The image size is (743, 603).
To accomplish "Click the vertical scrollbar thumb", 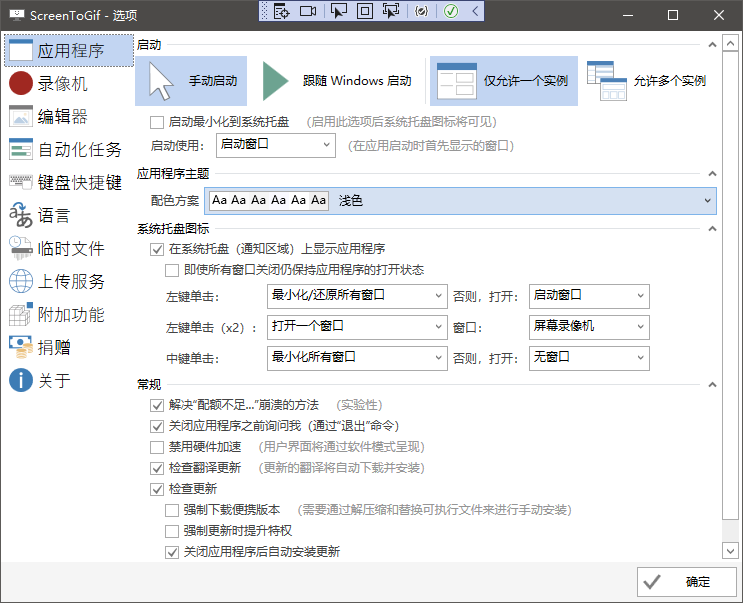I will point(730,286).
